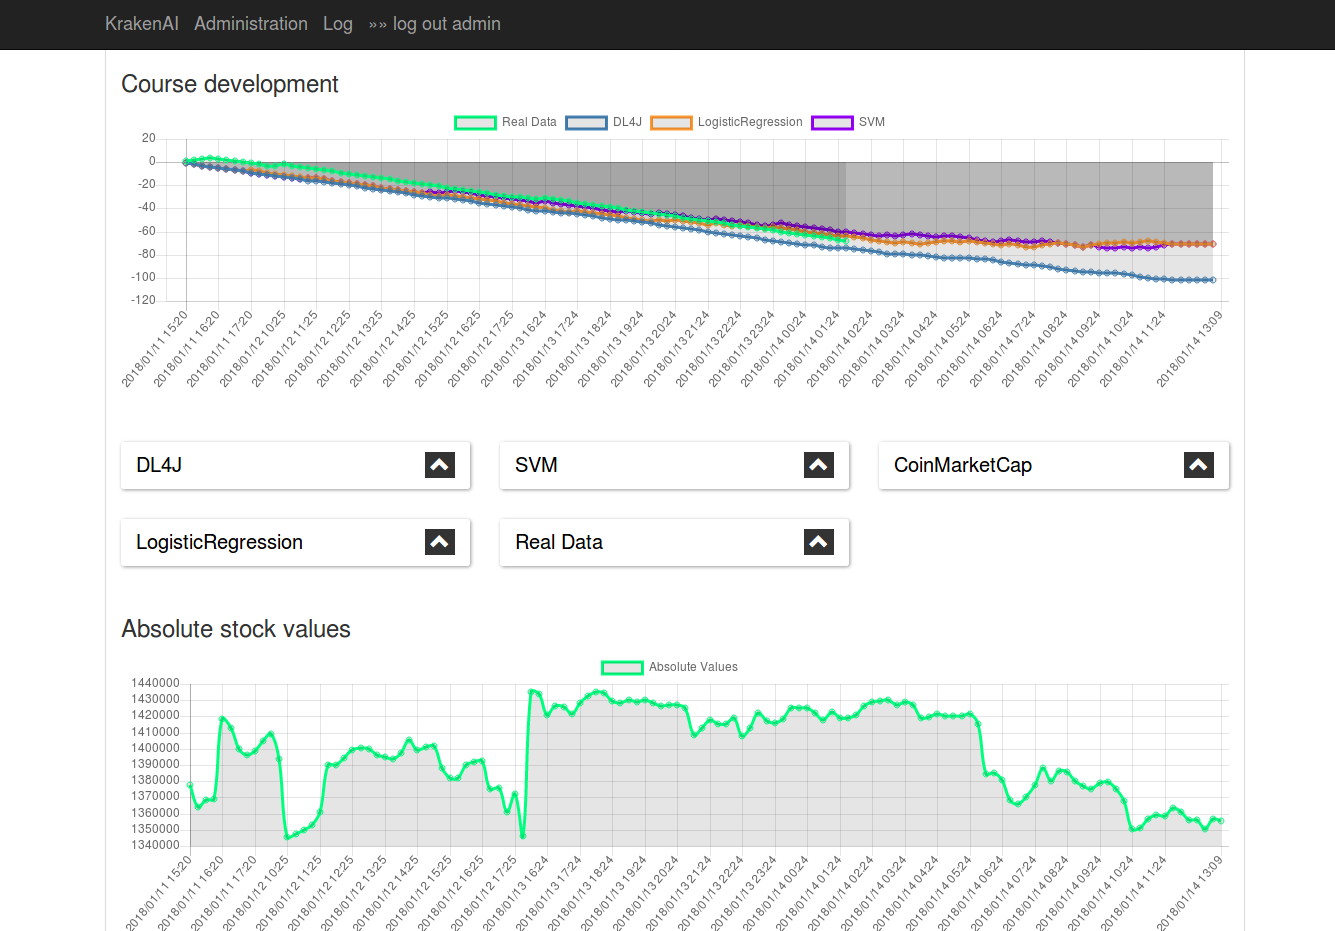
Task: Collapse the Real Data panel chevron
Action: pyautogui.click(x=818, y=542)
